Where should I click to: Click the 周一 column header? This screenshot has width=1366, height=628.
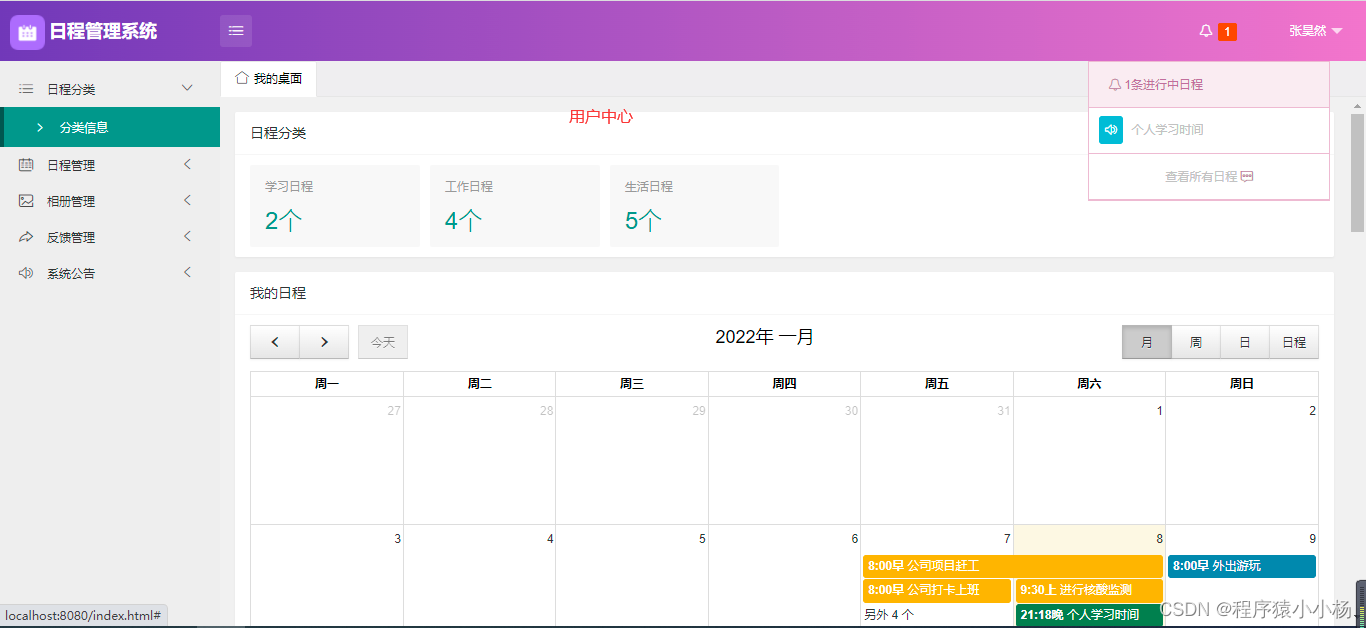(x=327, y=384)
